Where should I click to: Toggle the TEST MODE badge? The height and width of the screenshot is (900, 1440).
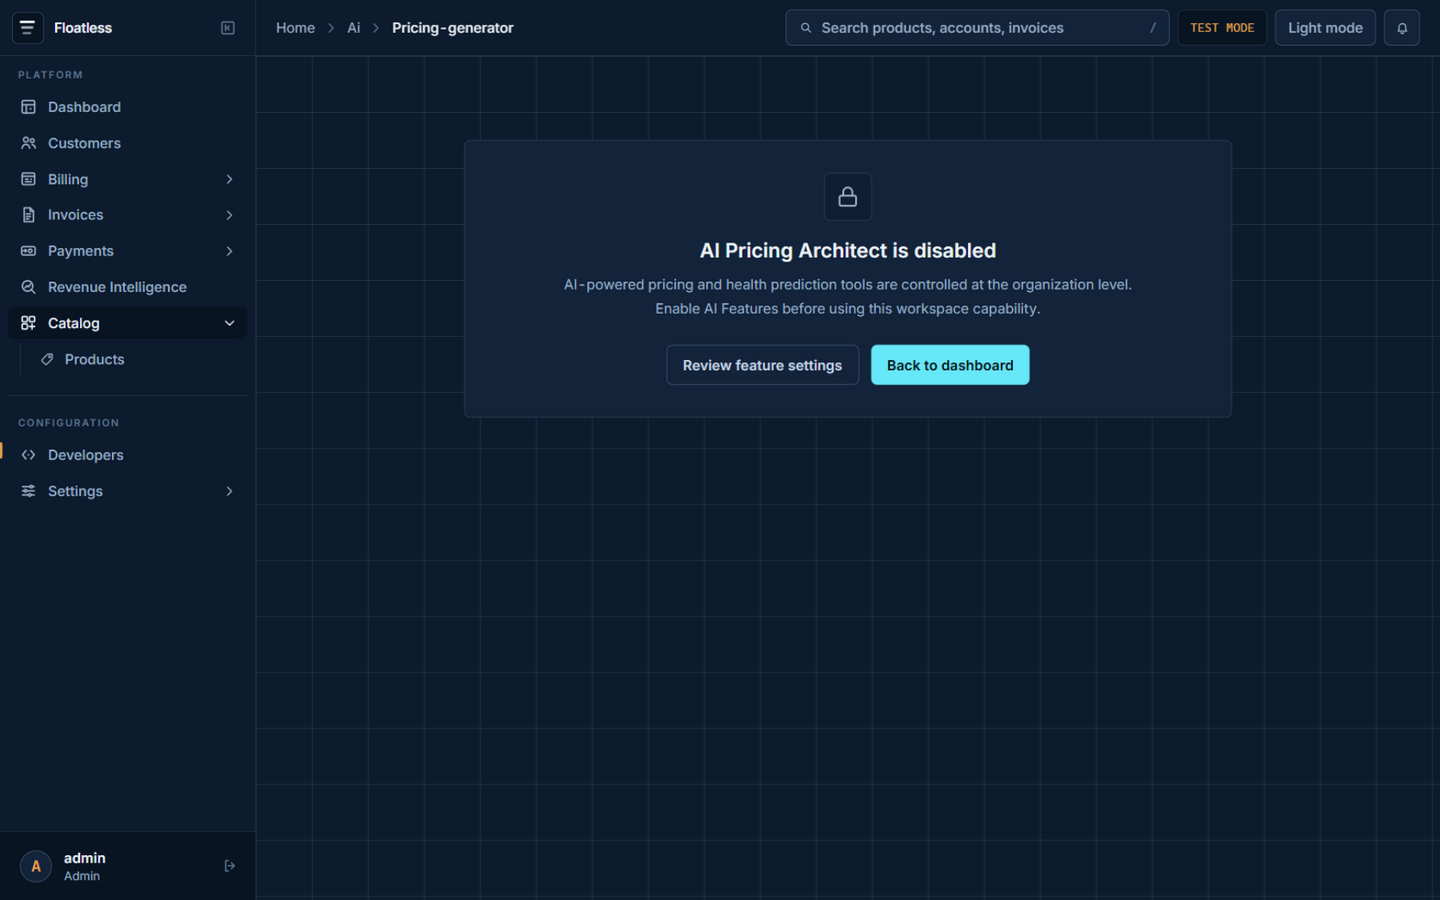click(x=1222, y=28)
